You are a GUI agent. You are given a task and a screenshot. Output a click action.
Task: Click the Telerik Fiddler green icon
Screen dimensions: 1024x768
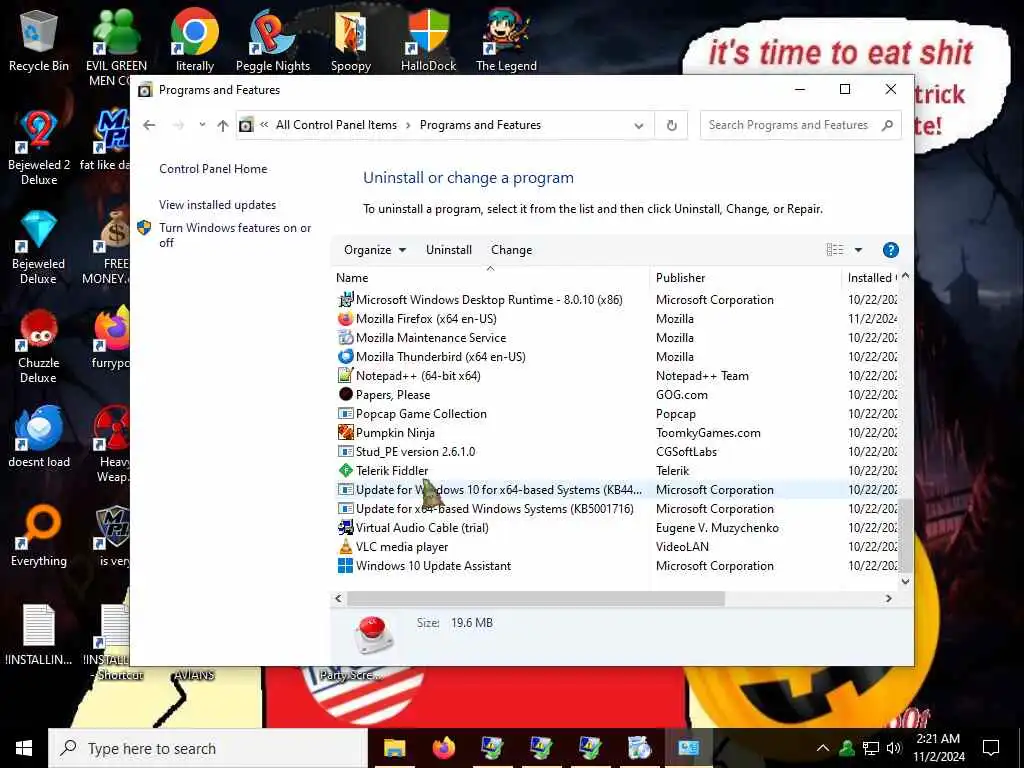pyautogui.click(x=345, y=470)
